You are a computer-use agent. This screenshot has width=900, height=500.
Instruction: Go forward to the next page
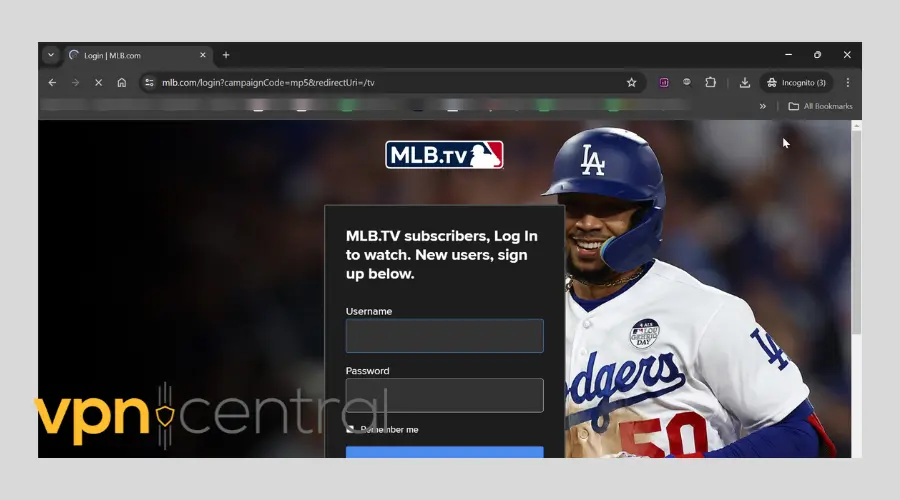(75, 83)
